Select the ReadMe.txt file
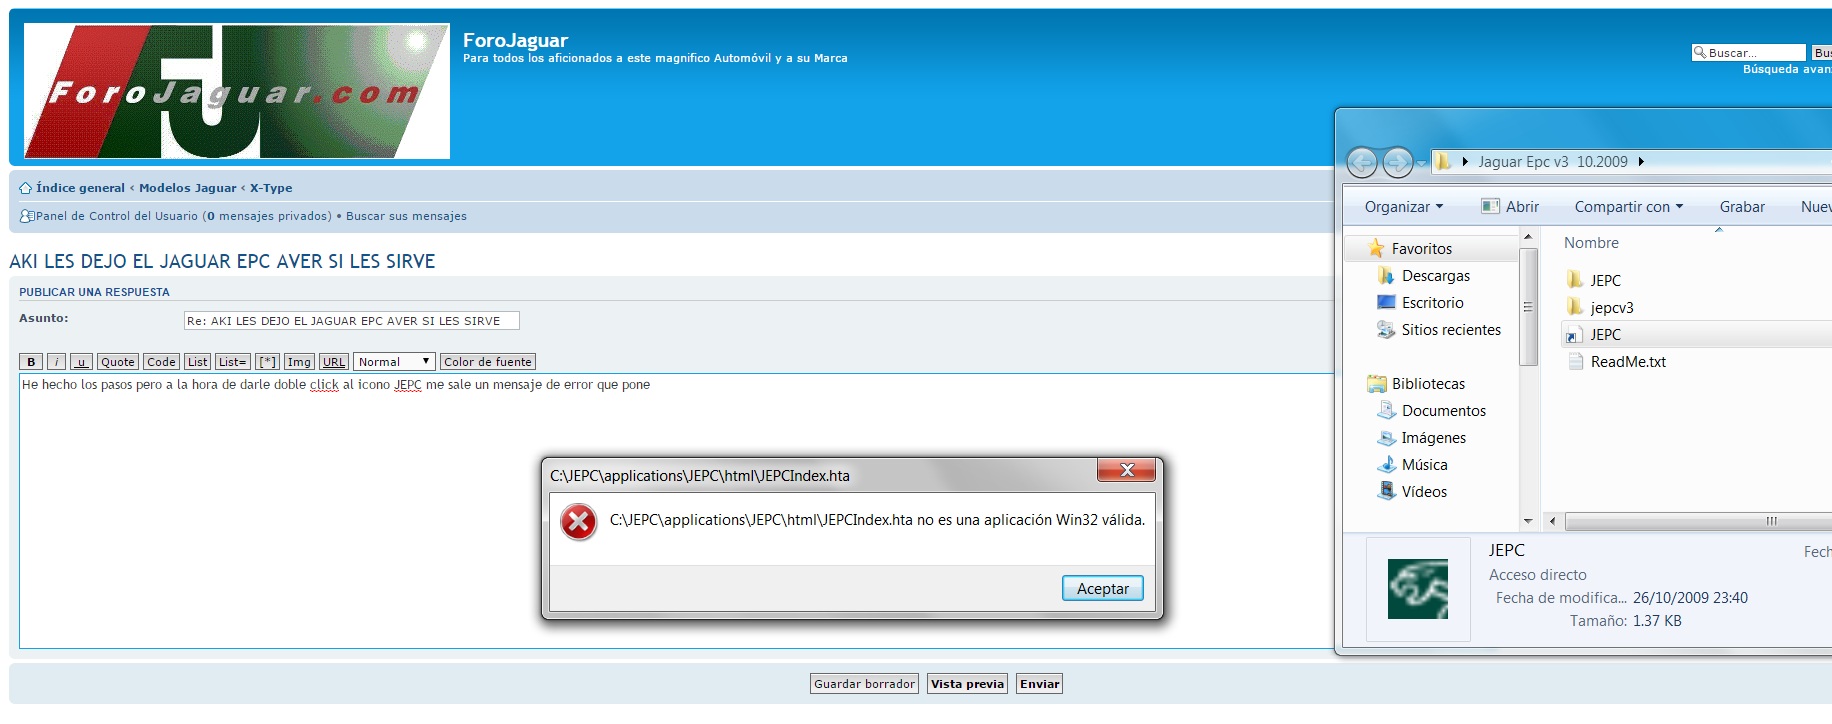Viewport: 1832px width, 724px height. tap(1627, 362)
